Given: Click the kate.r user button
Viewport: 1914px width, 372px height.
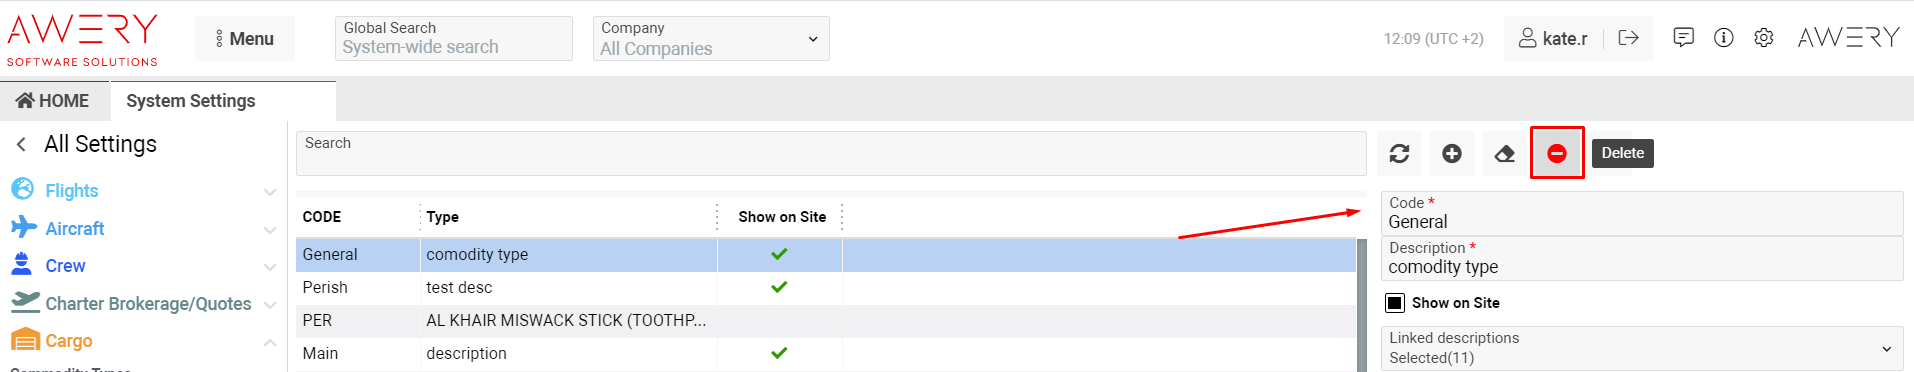Looking at the screenshot, I should pyautogui.click(x=1553, y=38).
